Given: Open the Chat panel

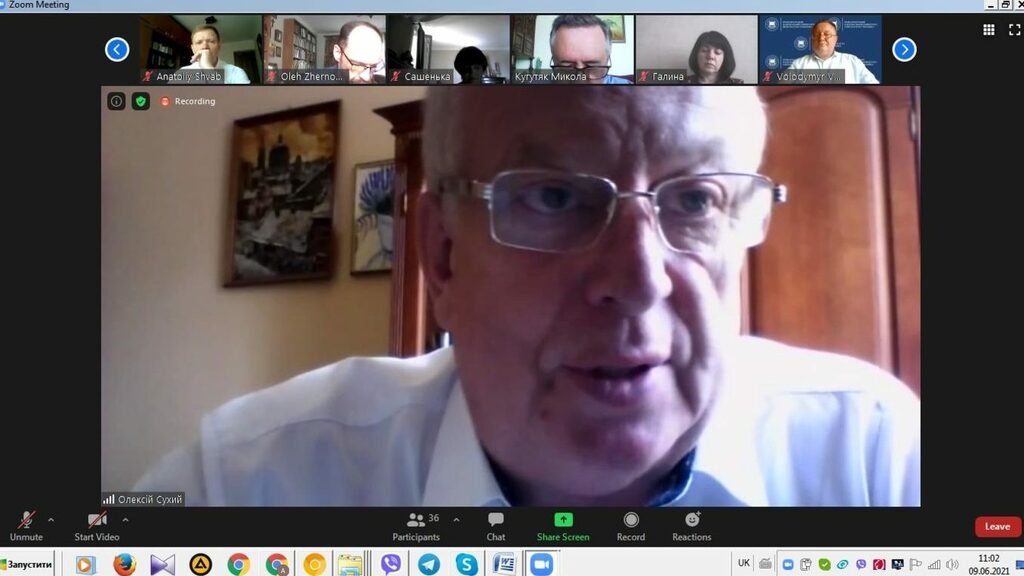Looking at the screenshot, I should (x=495, y=526).
